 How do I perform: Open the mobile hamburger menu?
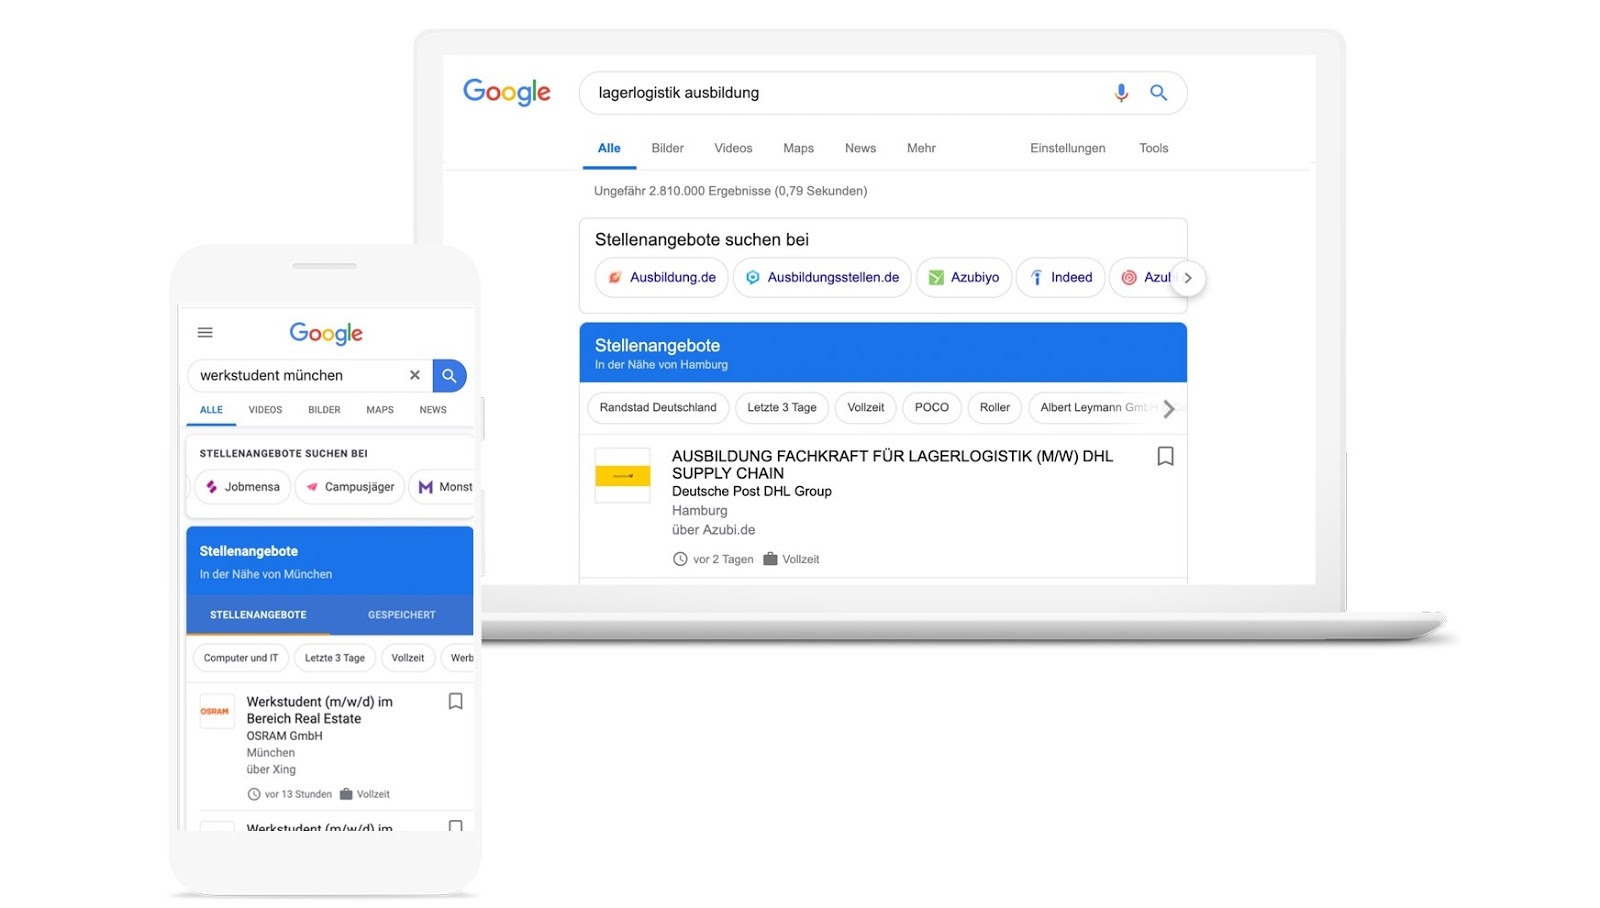click(x=205, y=333)
